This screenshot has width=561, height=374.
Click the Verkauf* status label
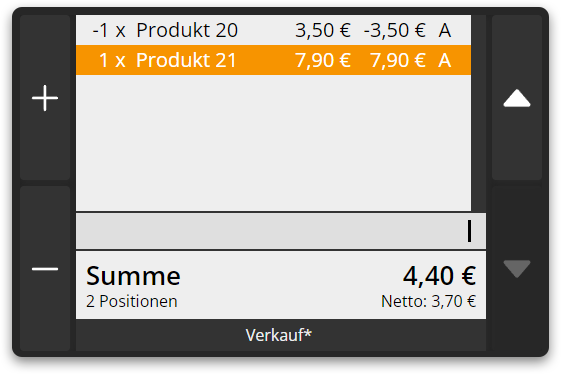279,335
